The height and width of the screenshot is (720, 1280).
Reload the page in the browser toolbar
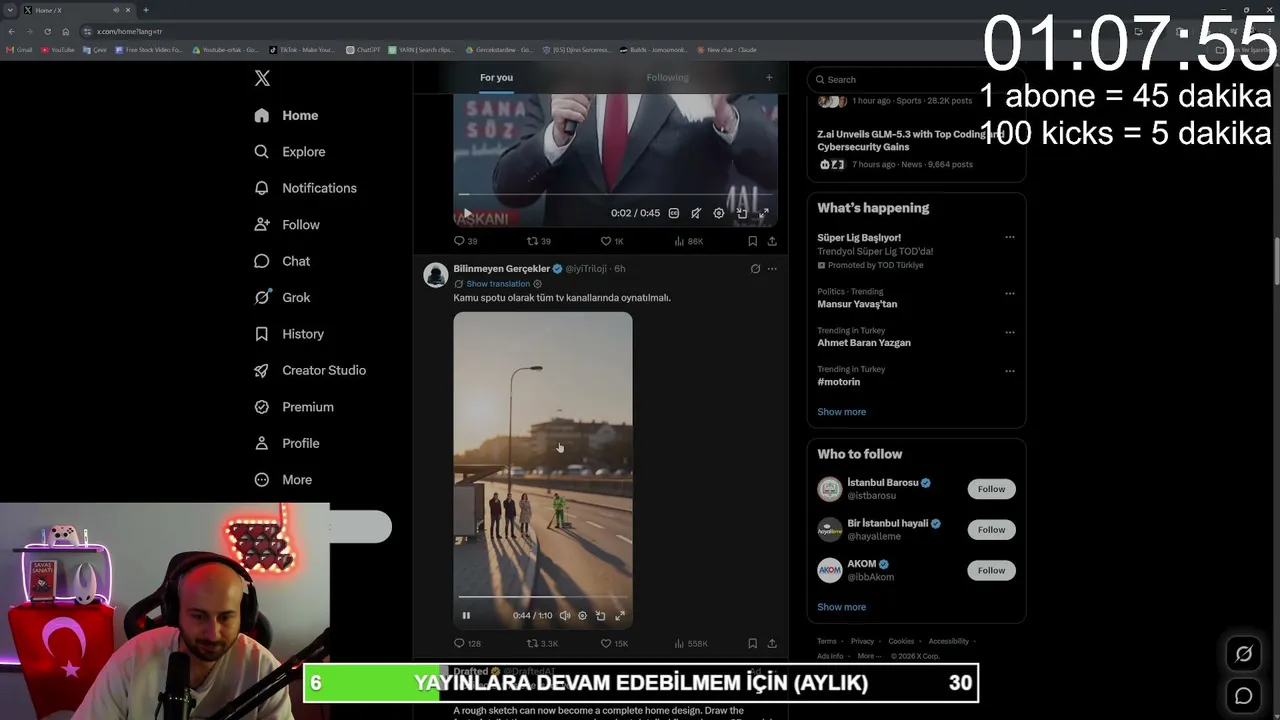tap(47, 31)
